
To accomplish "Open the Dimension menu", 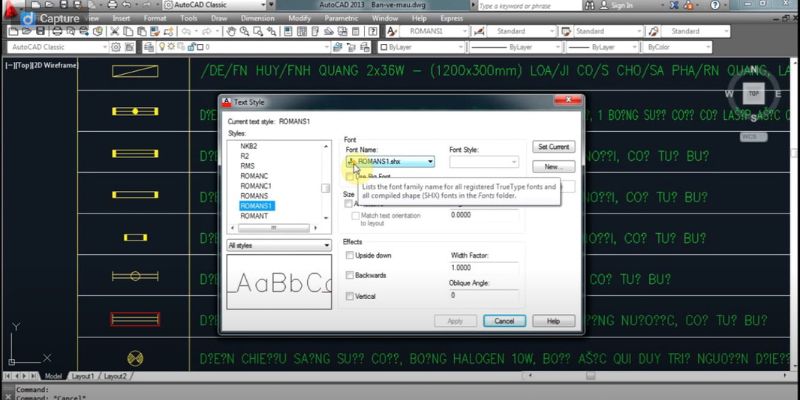I will tap(257, 18).
